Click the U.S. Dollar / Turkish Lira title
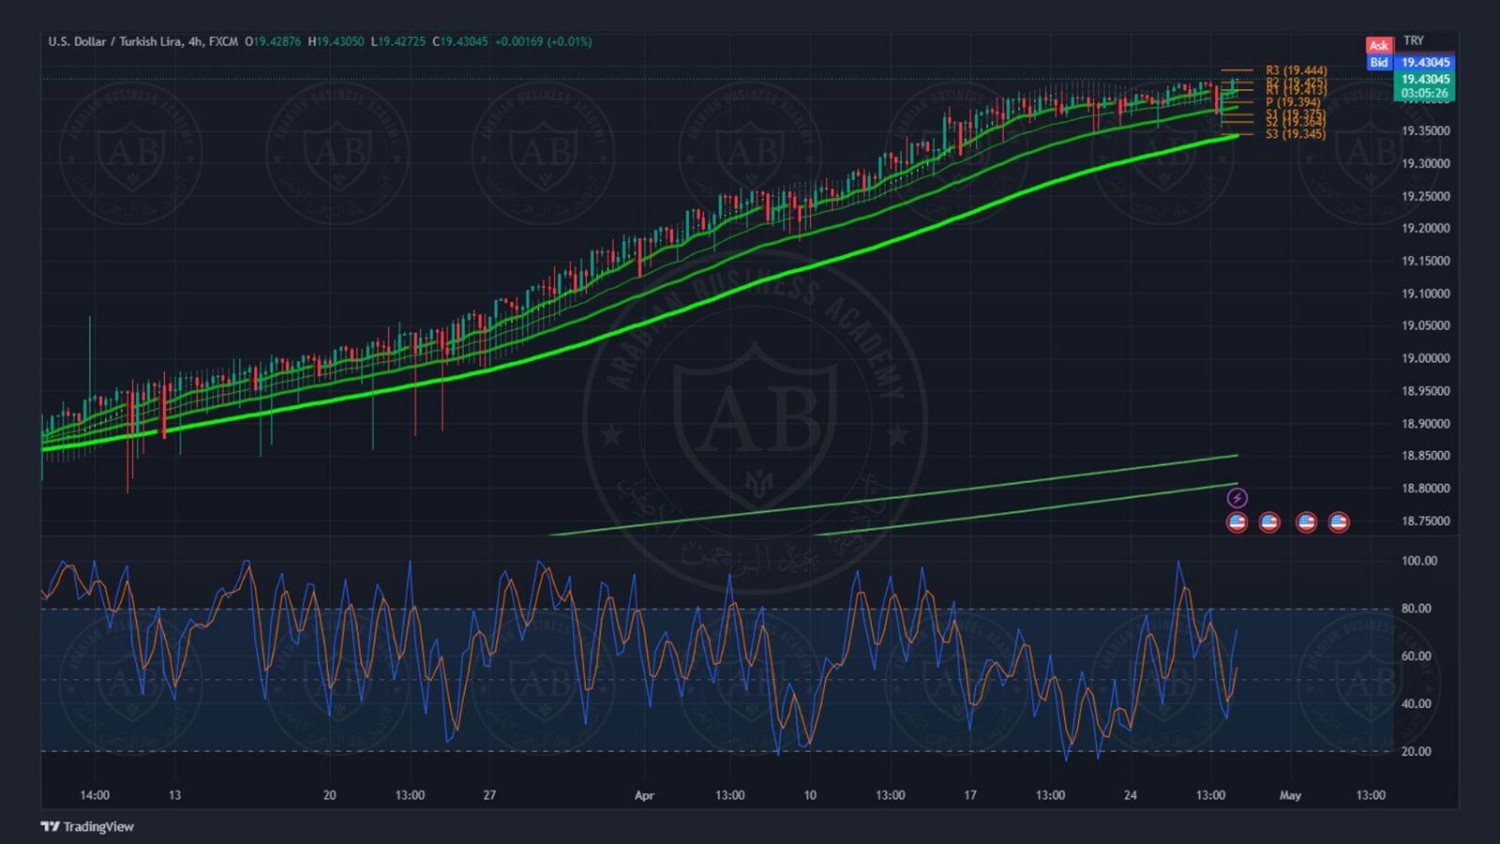This screenshot has height=844, width=1500. point(115,42)
